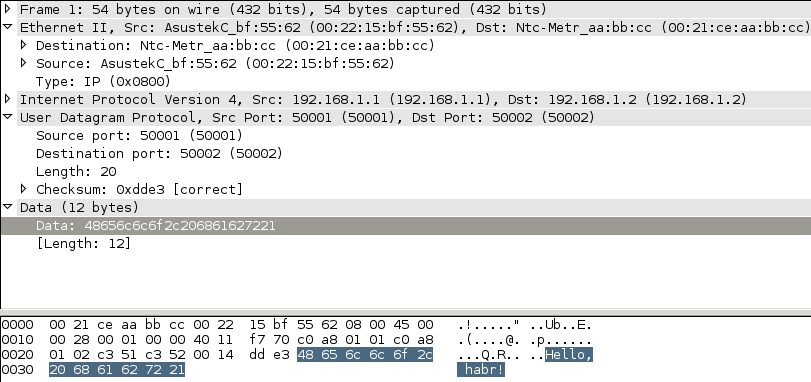Click hex byte 08 in row 0000

tap(353, 325)
